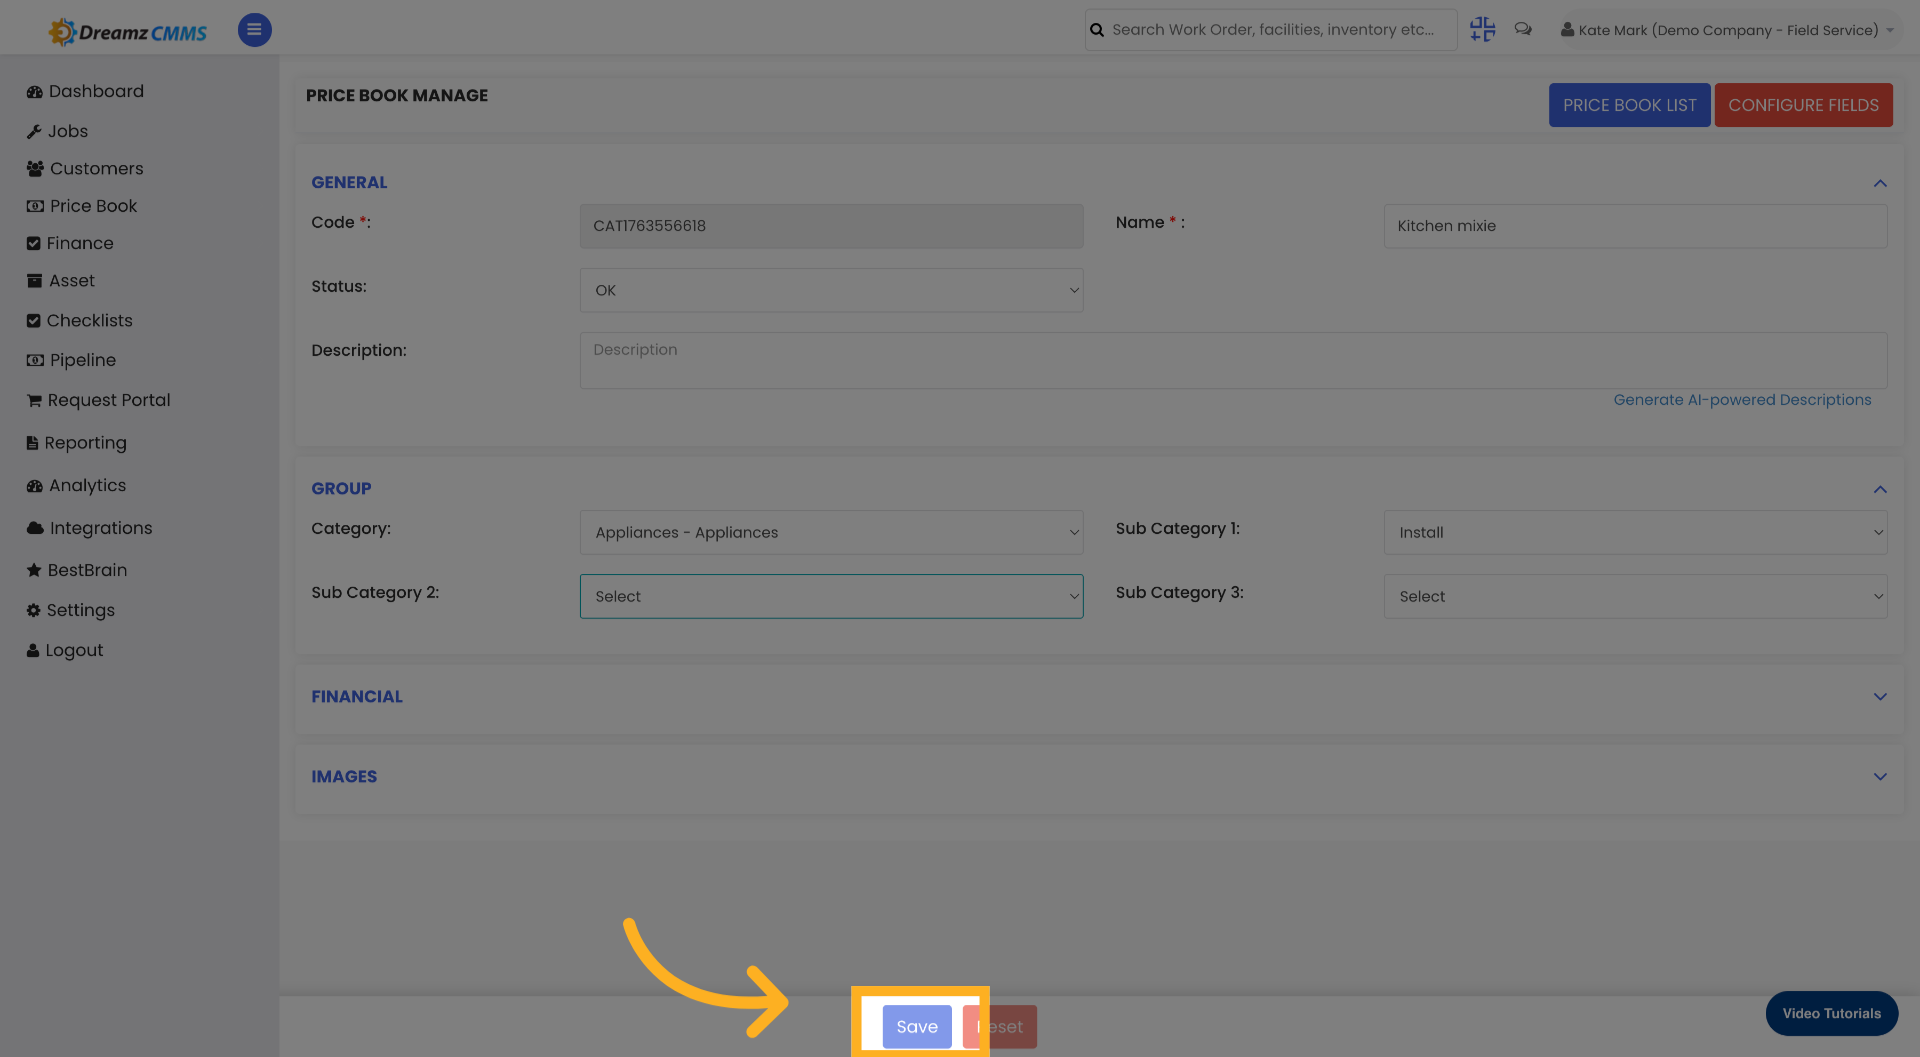The image size is (1920, 1057).
Task: Go to Jobs in sidebar
Action: 68,131
